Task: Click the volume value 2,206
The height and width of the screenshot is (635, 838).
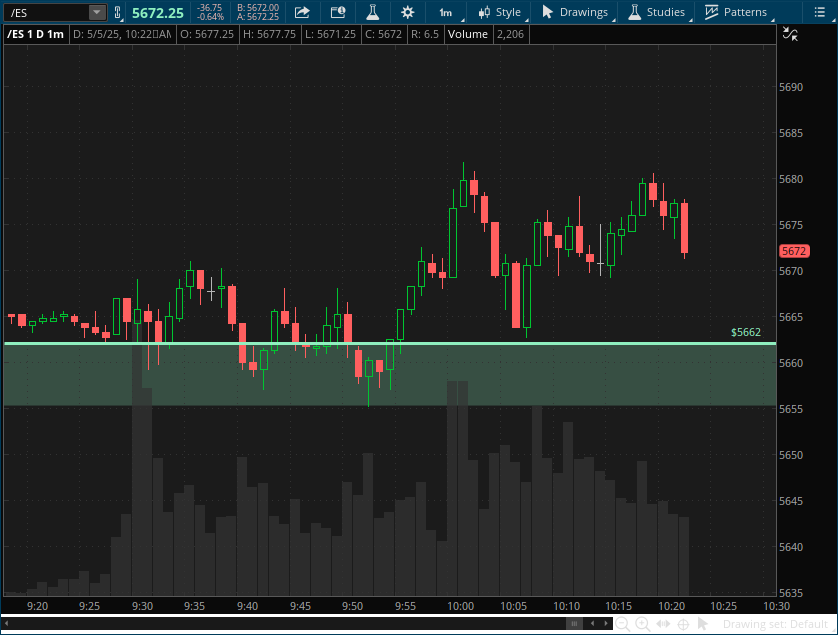Action: (510, 34)
